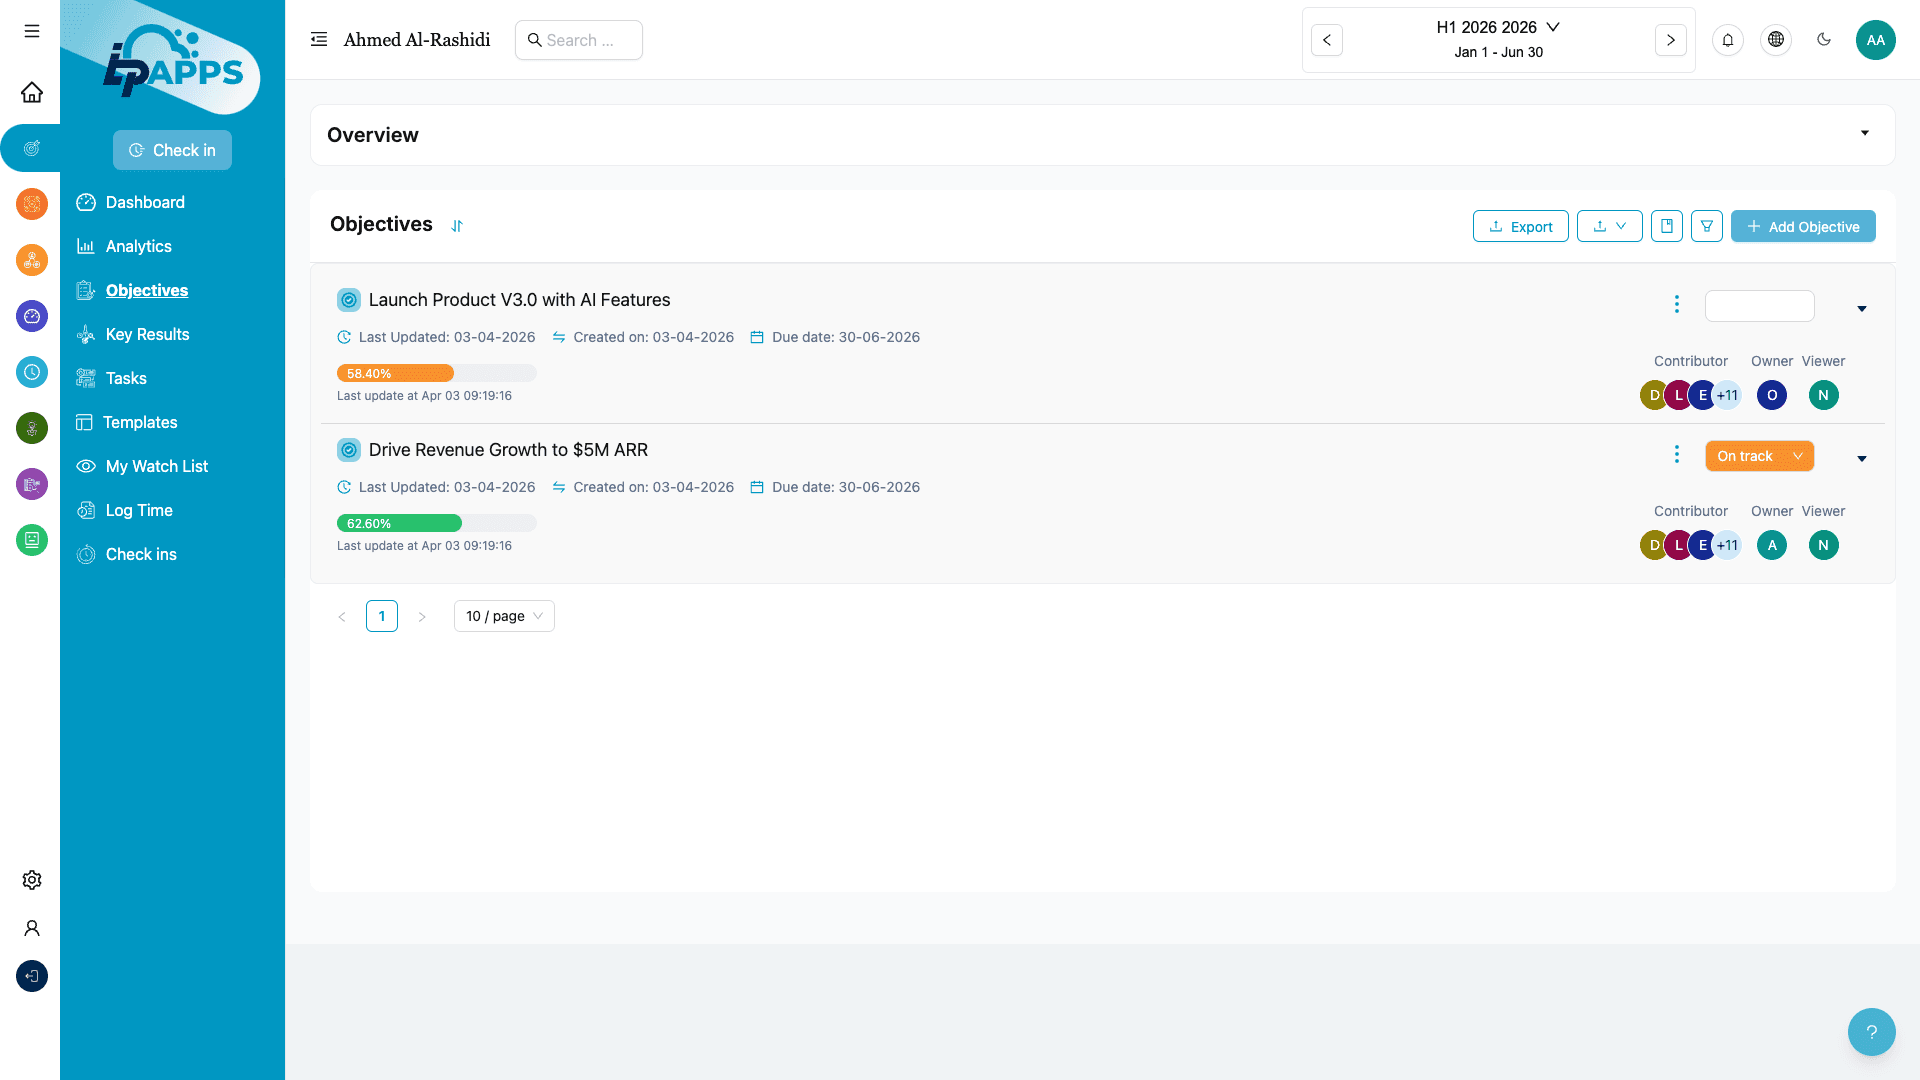Screen dimensions: 1920x1080
Task: Expand the Overview section arrow
Action: click(1864, 133)
